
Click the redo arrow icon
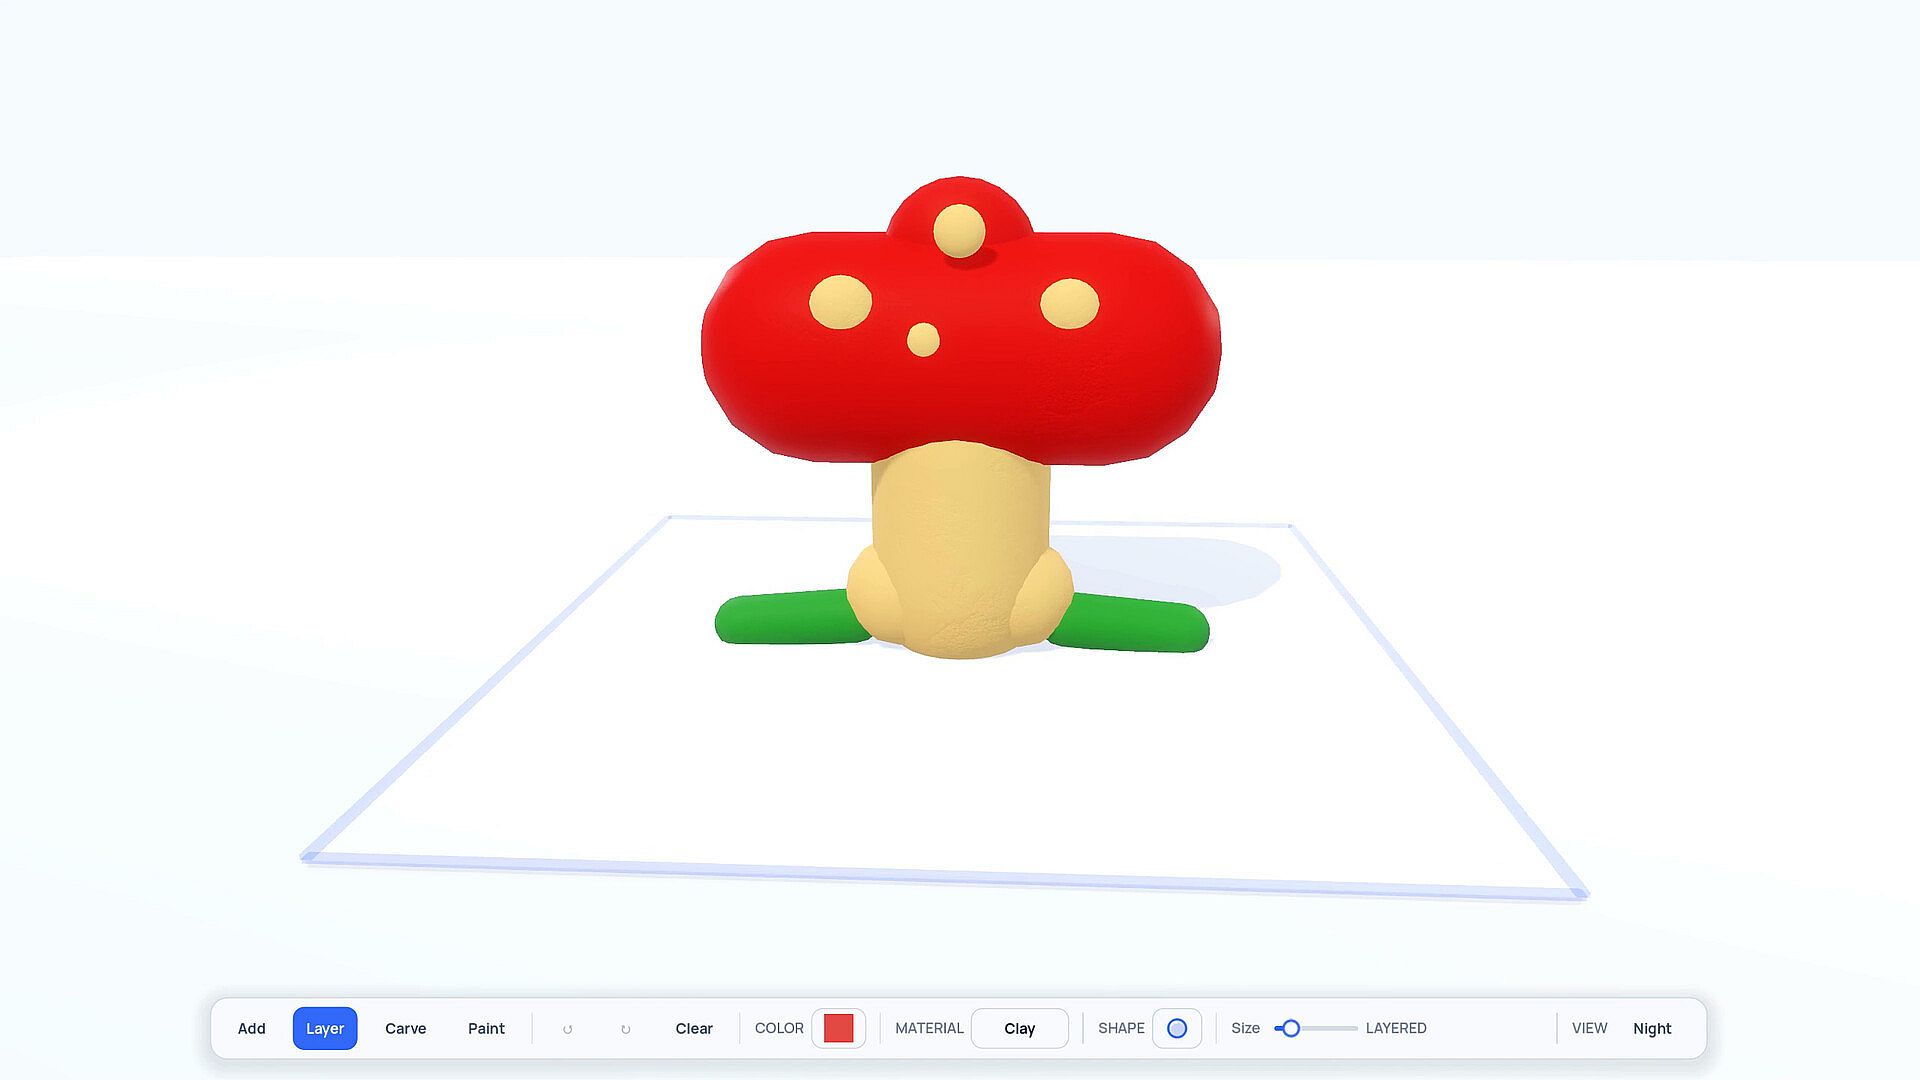coord(626,1029)
